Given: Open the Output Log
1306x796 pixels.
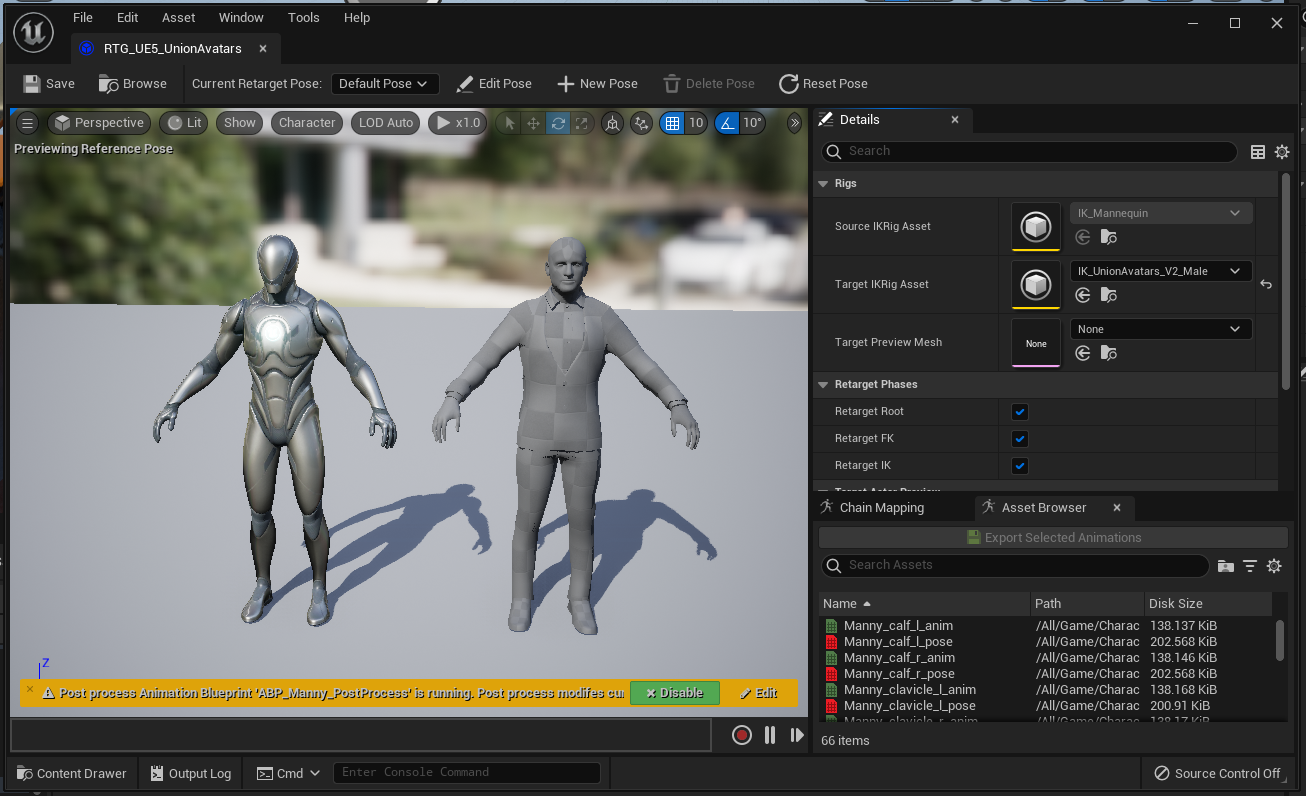Looking at the screenshot, I should [191, 773].
